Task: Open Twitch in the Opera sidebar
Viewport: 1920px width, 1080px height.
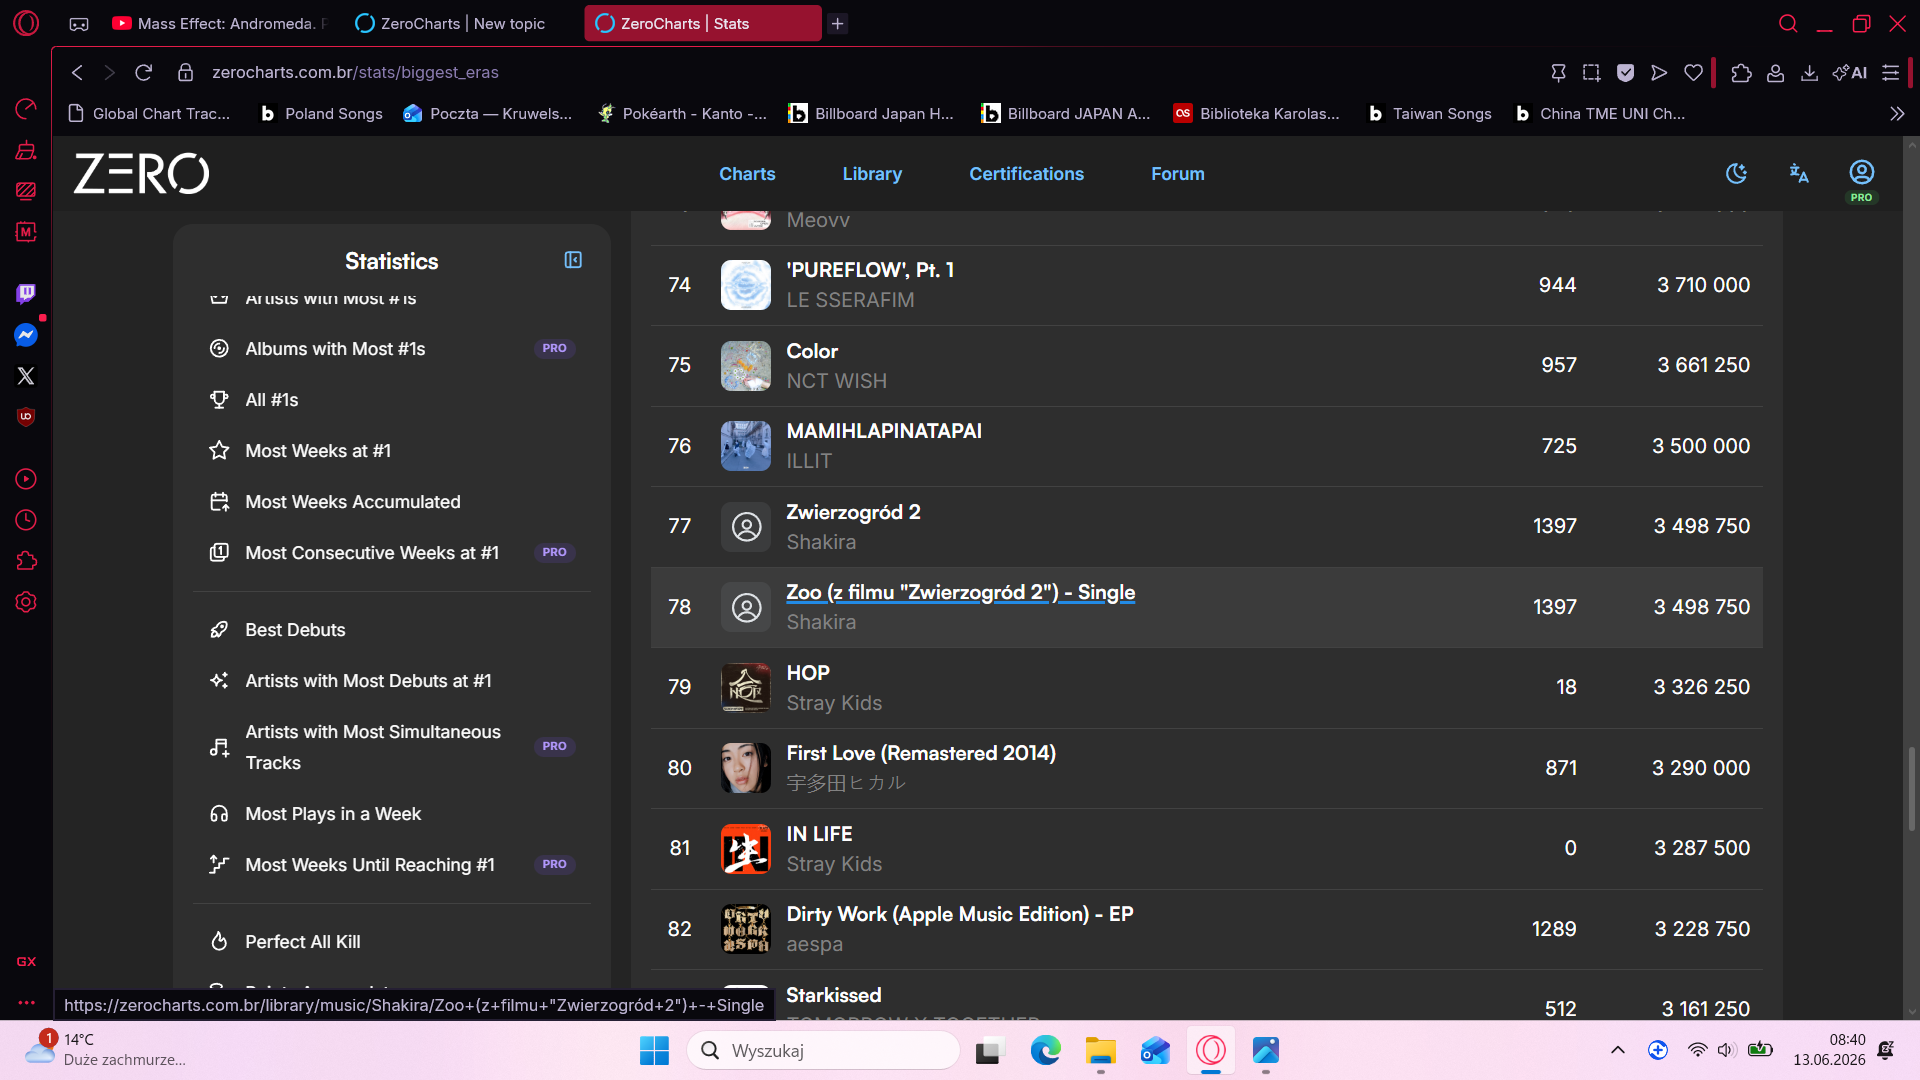Action: 26,293
